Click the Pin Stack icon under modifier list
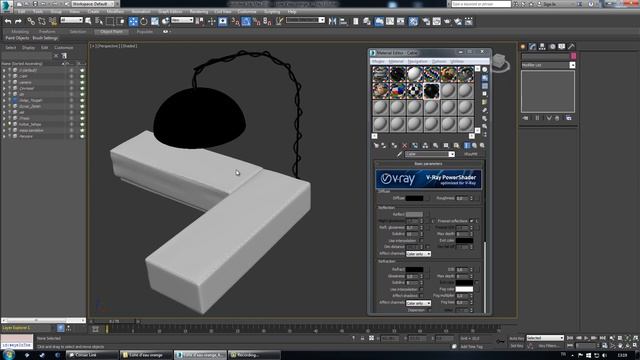 click(526, 118)
